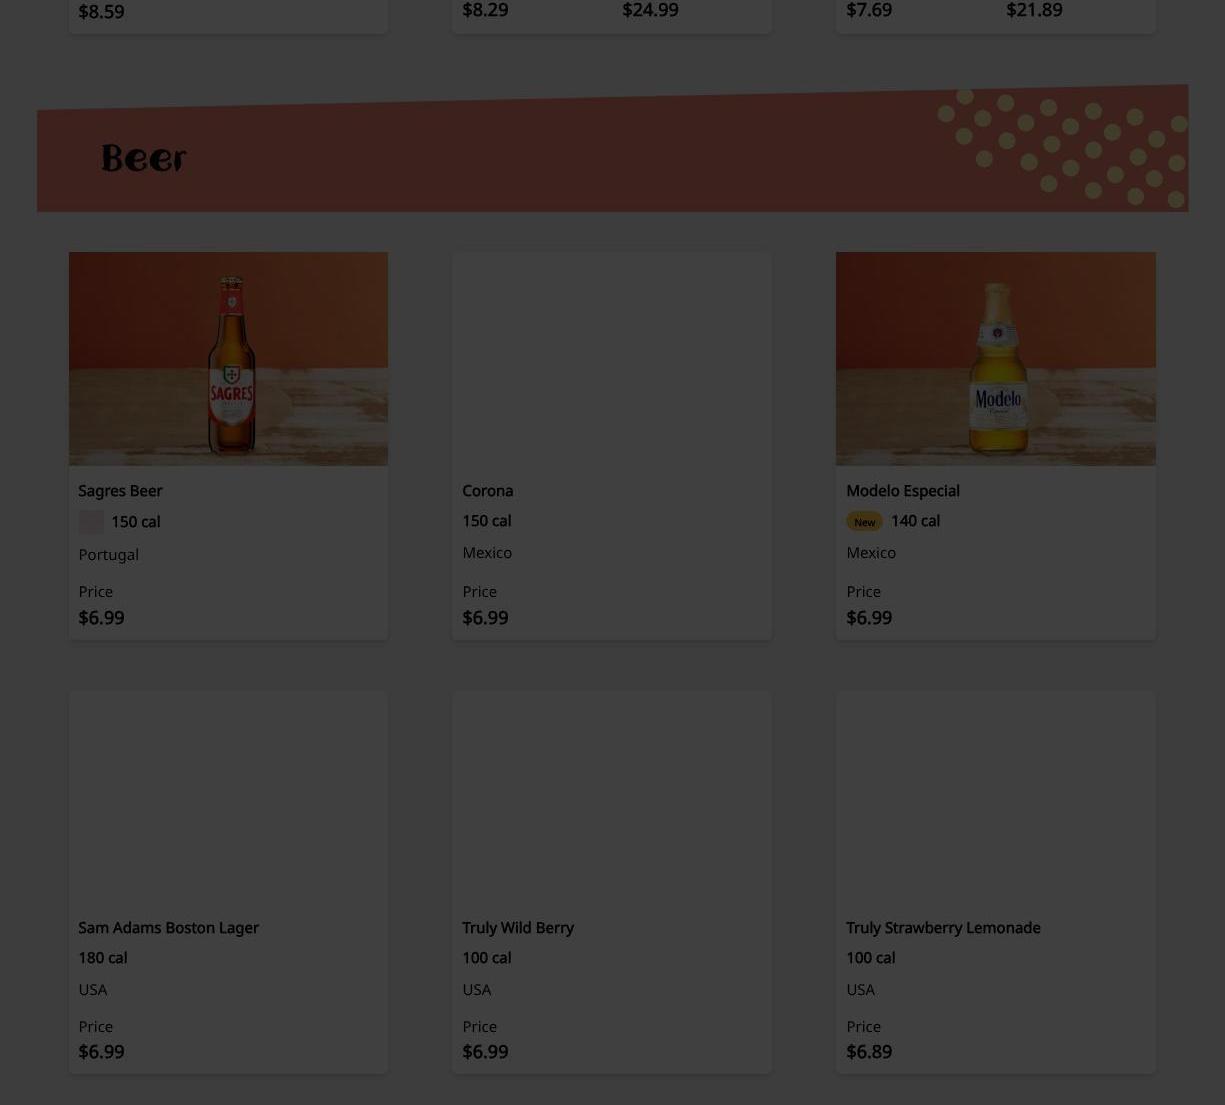This screenshot has height=1105, width=1225.
Task: Select the $6.89 Truly Strawberry Lemonade price
Action: click(869, 1052)
